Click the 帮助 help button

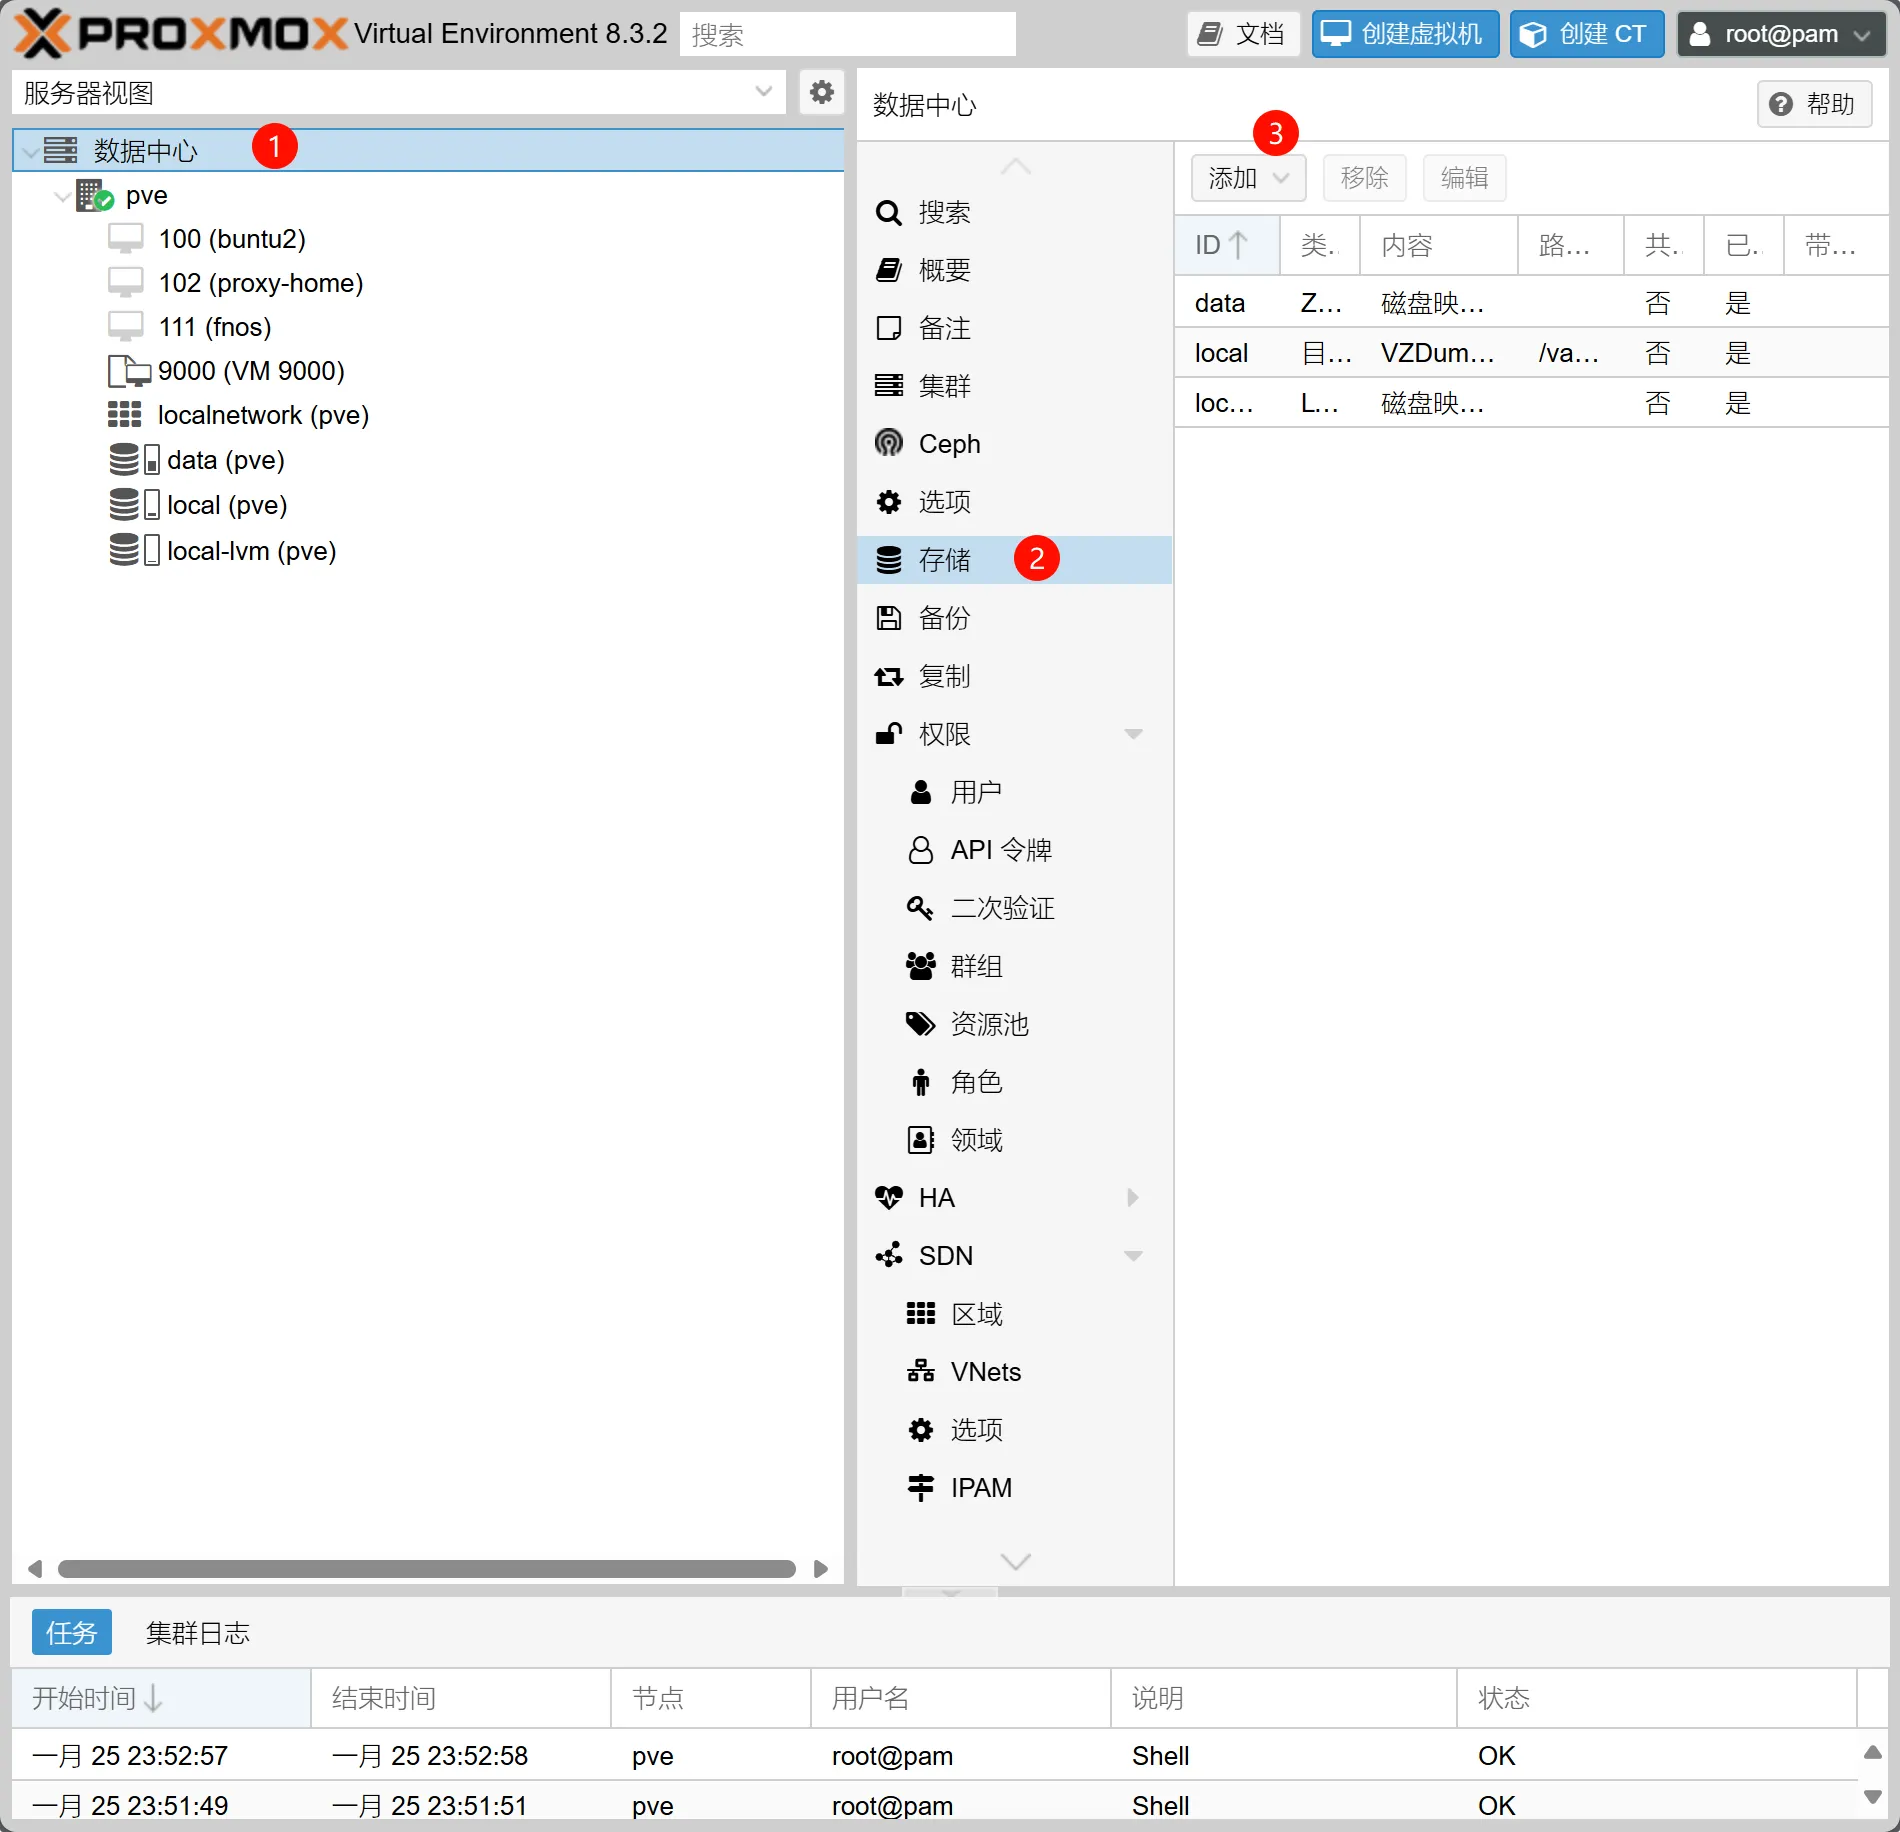pos(1813,104)
